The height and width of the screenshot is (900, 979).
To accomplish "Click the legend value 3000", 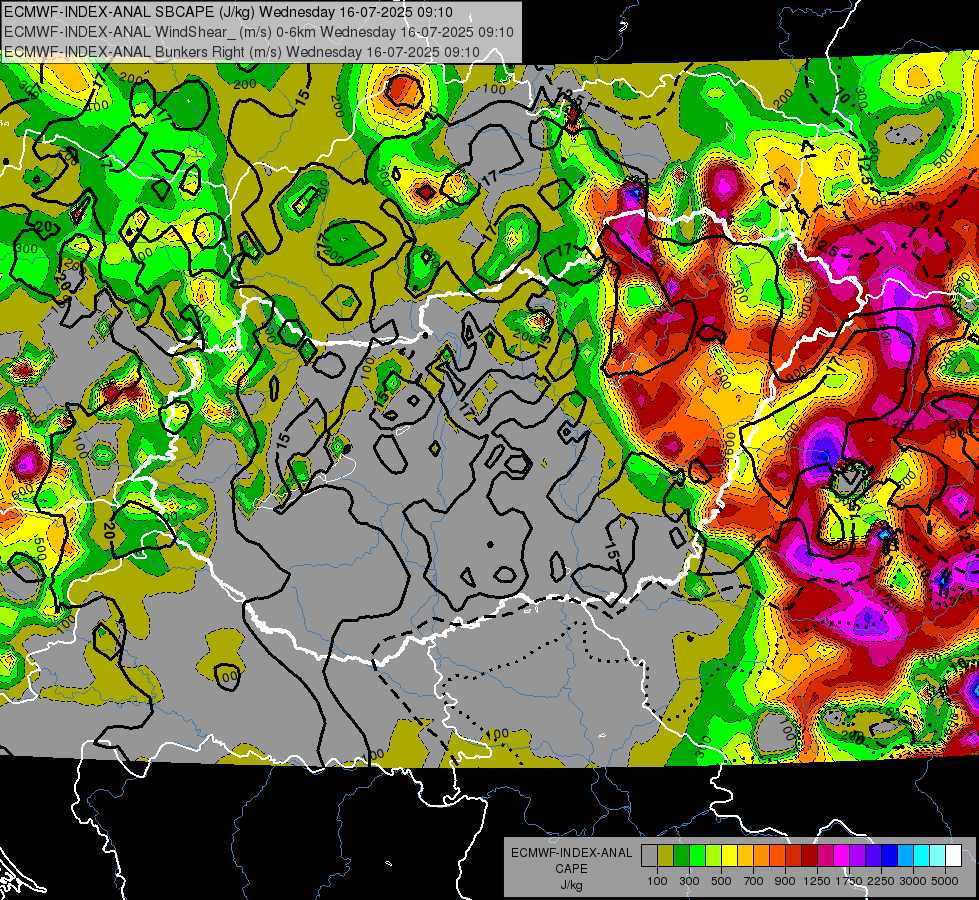I will tap(913, 881).
